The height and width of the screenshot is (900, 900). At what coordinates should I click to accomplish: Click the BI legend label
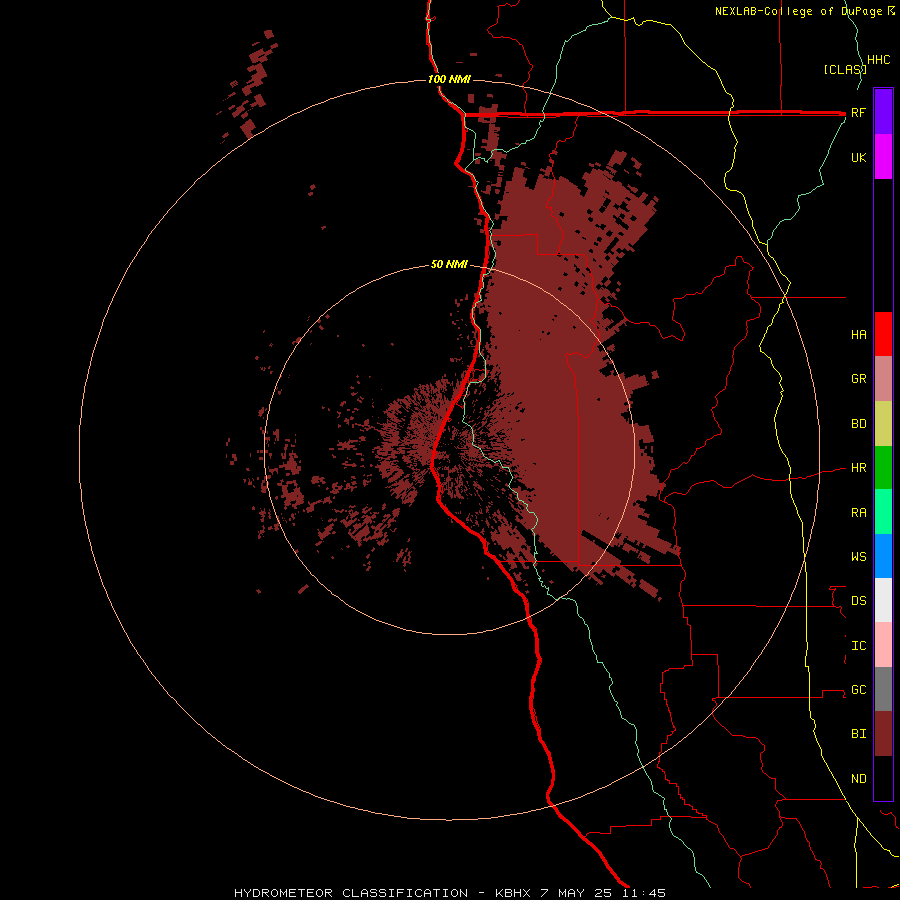click(x=858, y=734)
